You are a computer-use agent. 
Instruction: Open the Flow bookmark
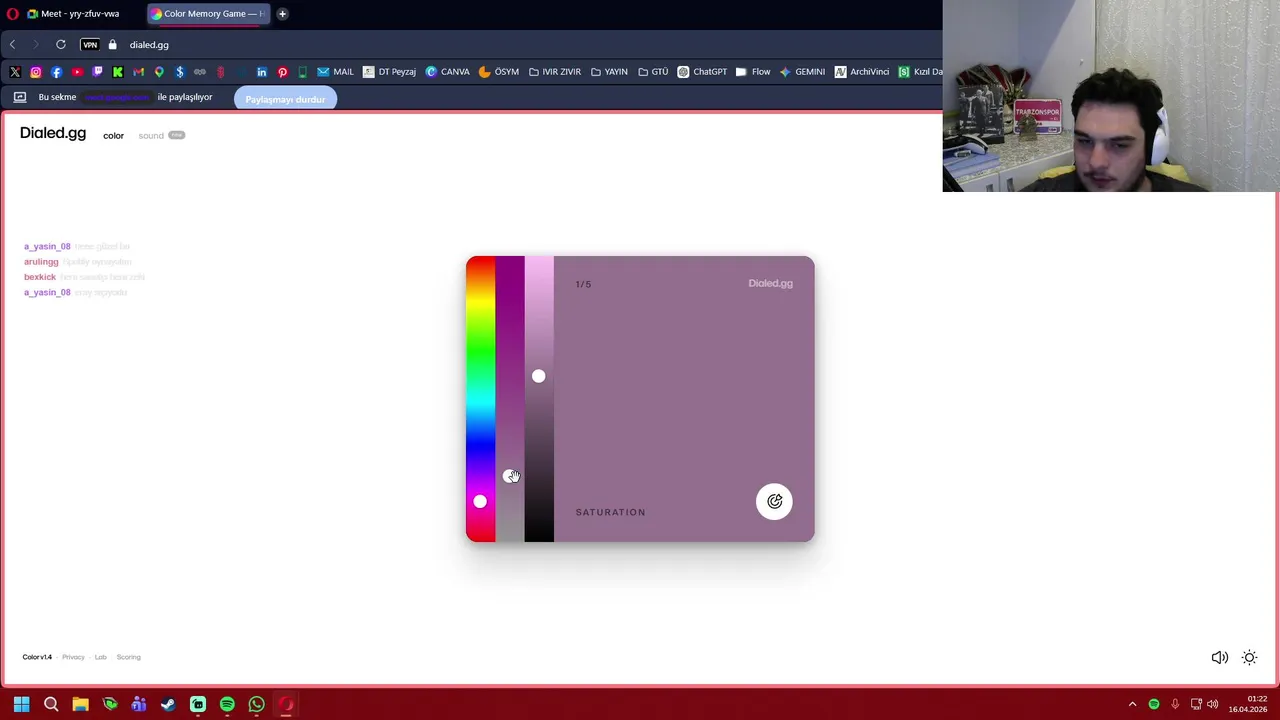coord(753,72)
